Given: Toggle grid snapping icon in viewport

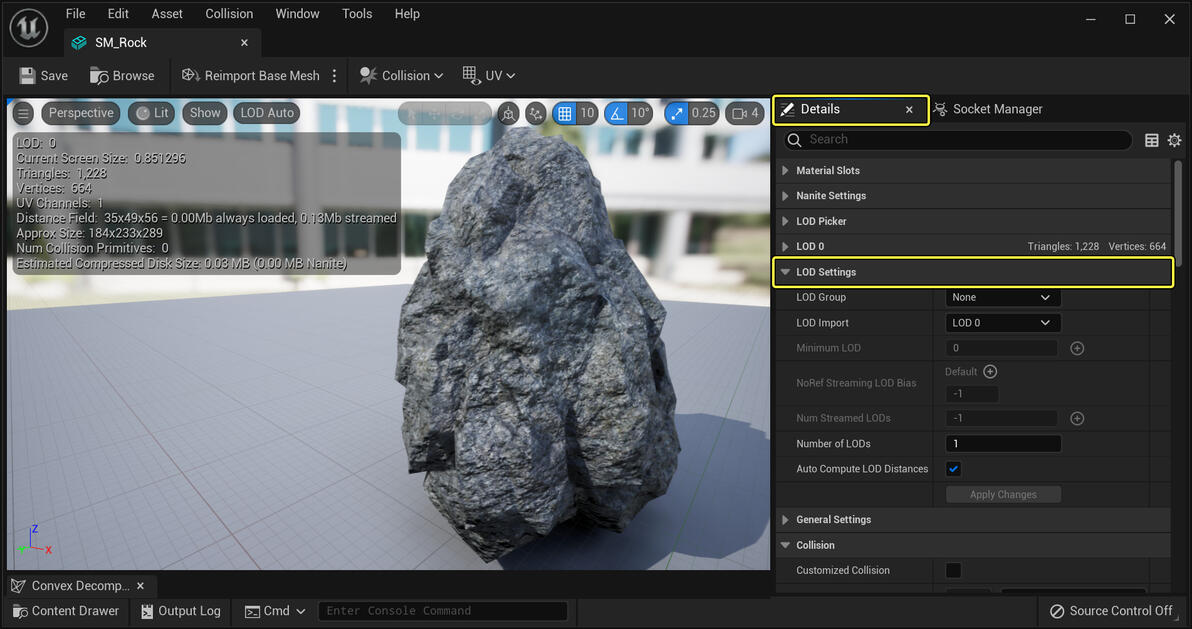Looking at the screenshot, I should click(565, 113).
